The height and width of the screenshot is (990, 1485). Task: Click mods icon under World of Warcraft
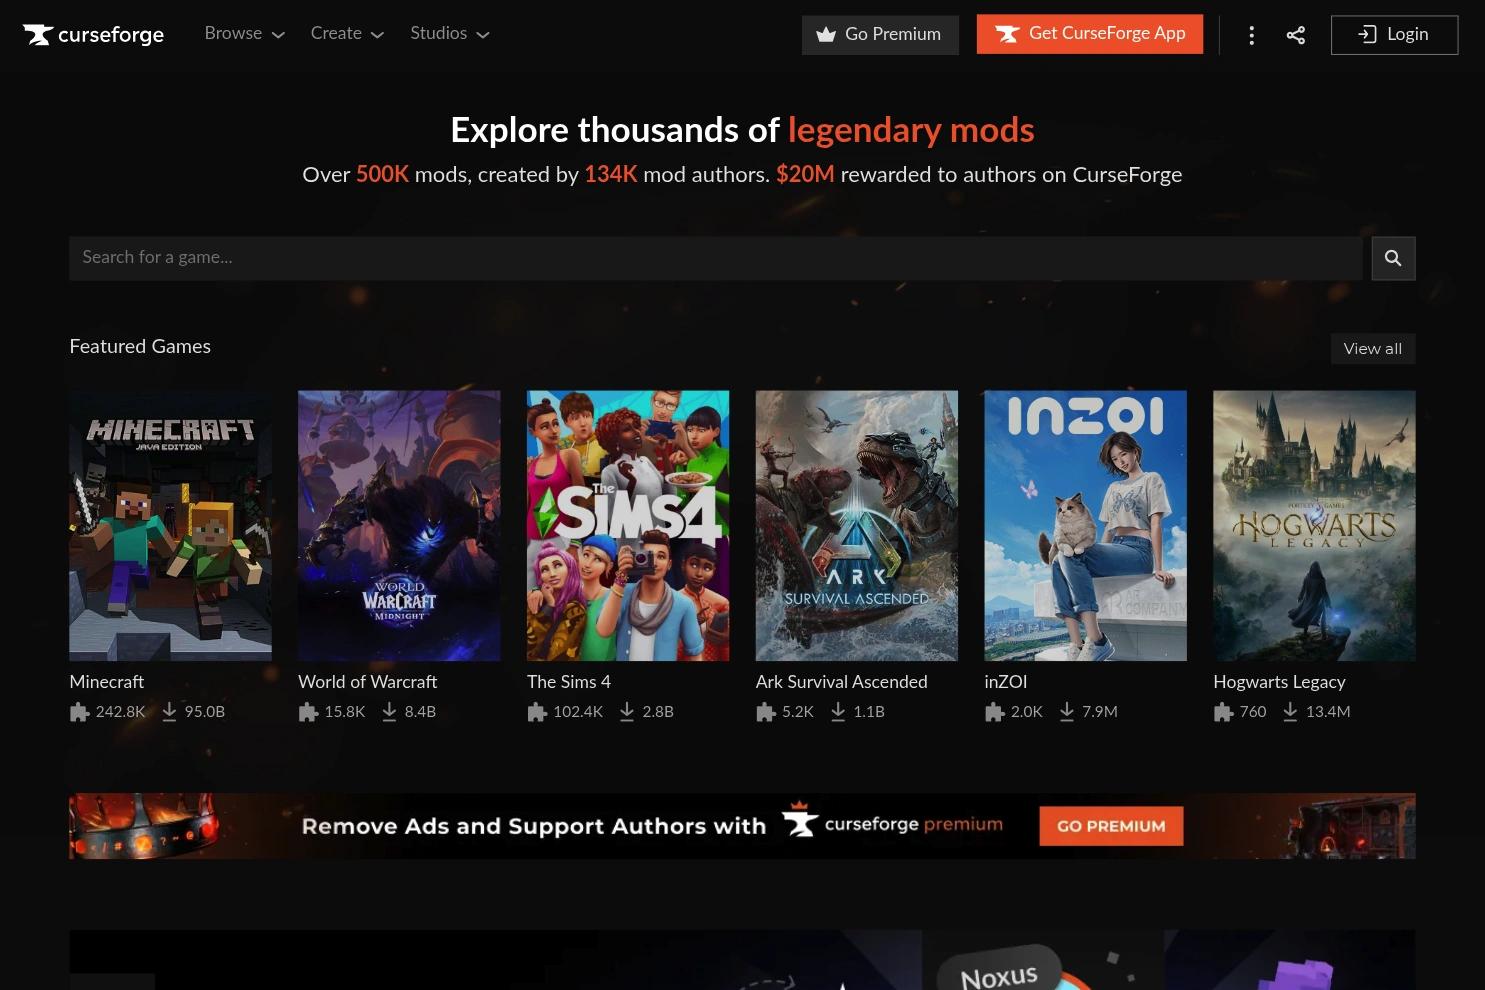308,712
